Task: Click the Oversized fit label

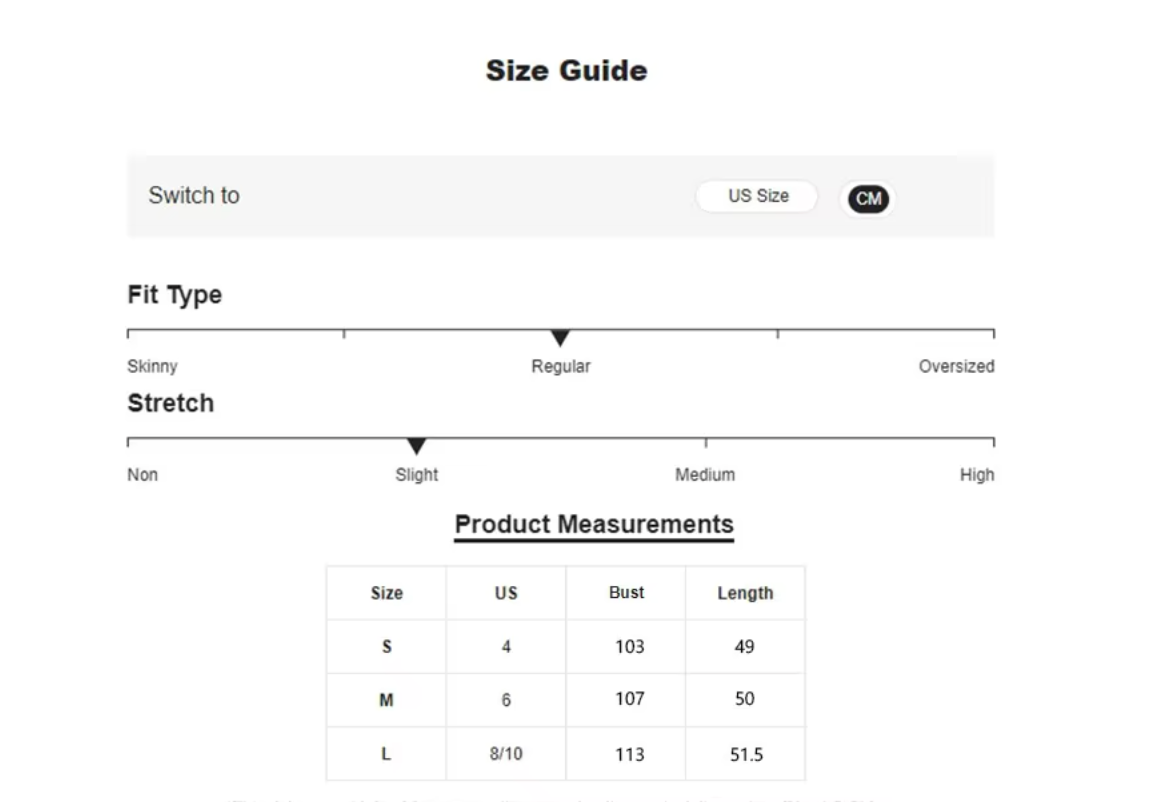Action: 956,366
